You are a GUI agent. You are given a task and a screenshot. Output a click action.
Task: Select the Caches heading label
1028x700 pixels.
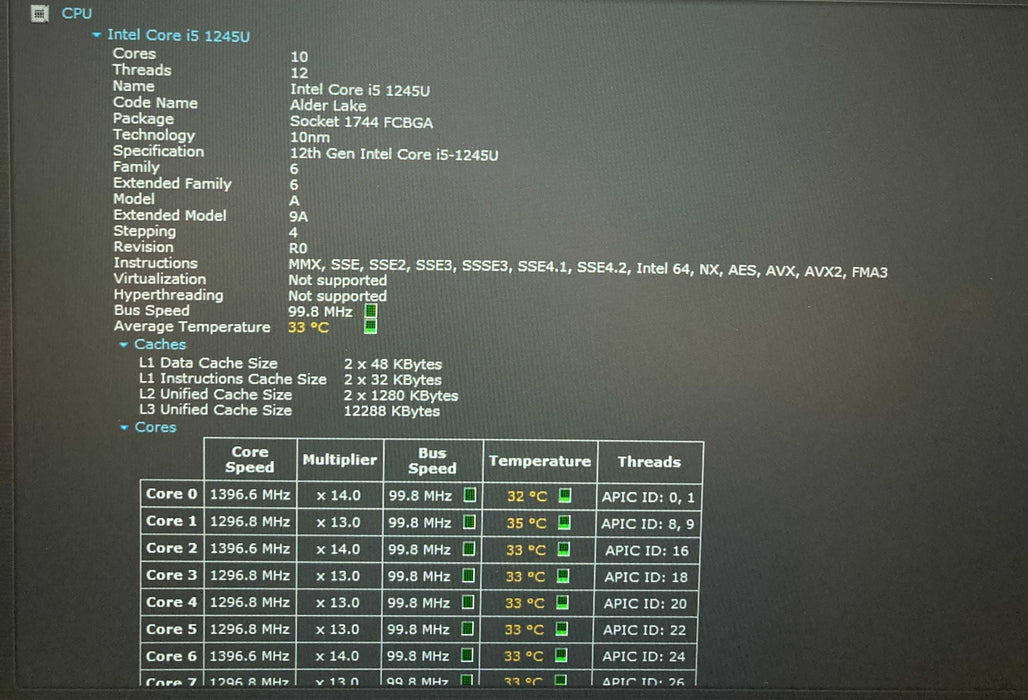pos(160,345)
